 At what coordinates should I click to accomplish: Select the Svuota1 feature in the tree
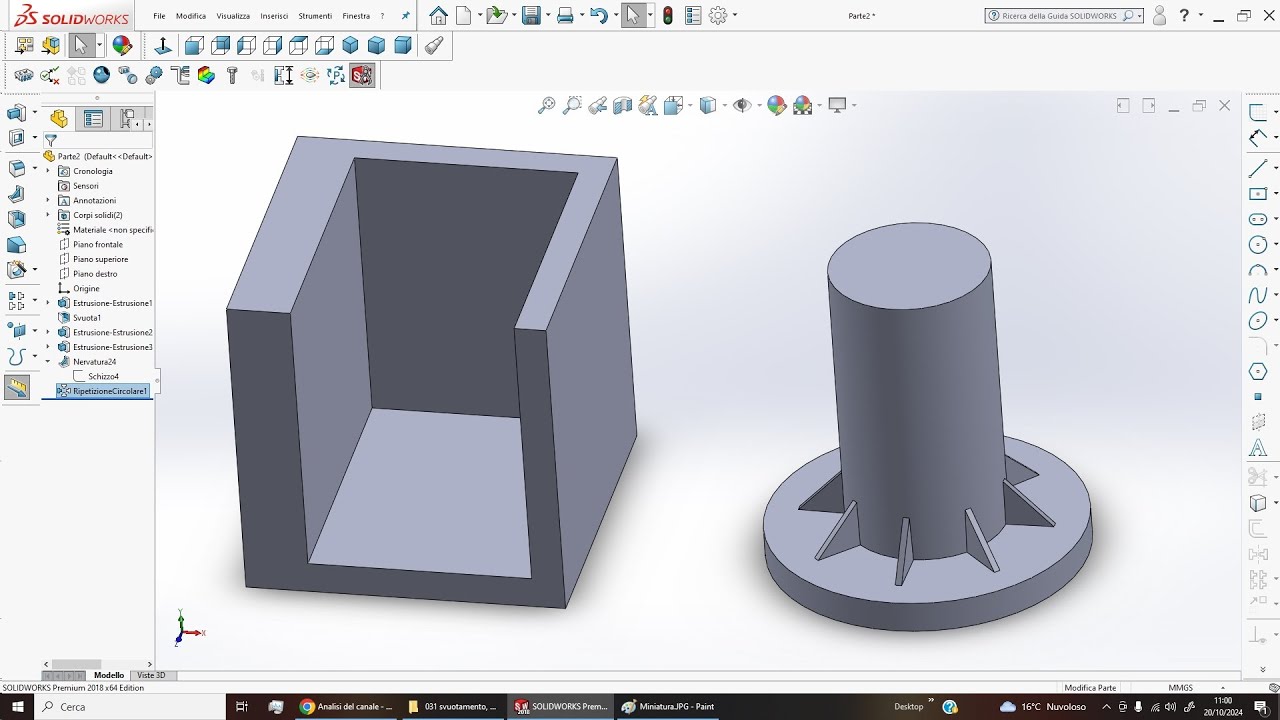(x=87, y=318)
